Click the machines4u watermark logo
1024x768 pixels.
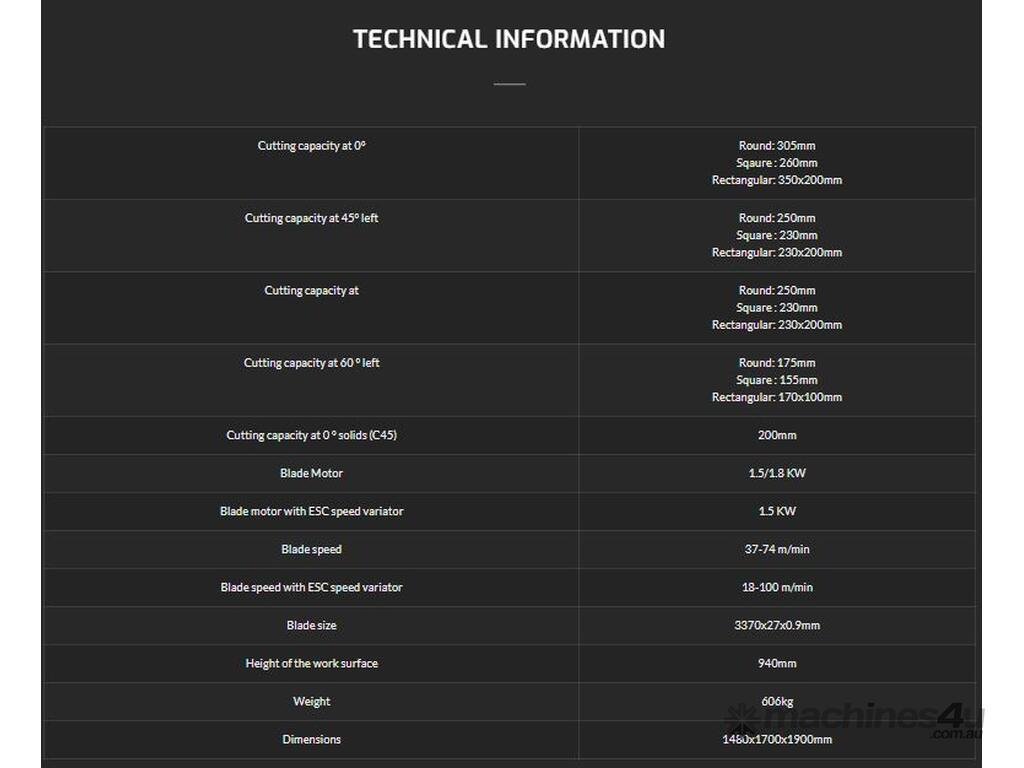855,720
